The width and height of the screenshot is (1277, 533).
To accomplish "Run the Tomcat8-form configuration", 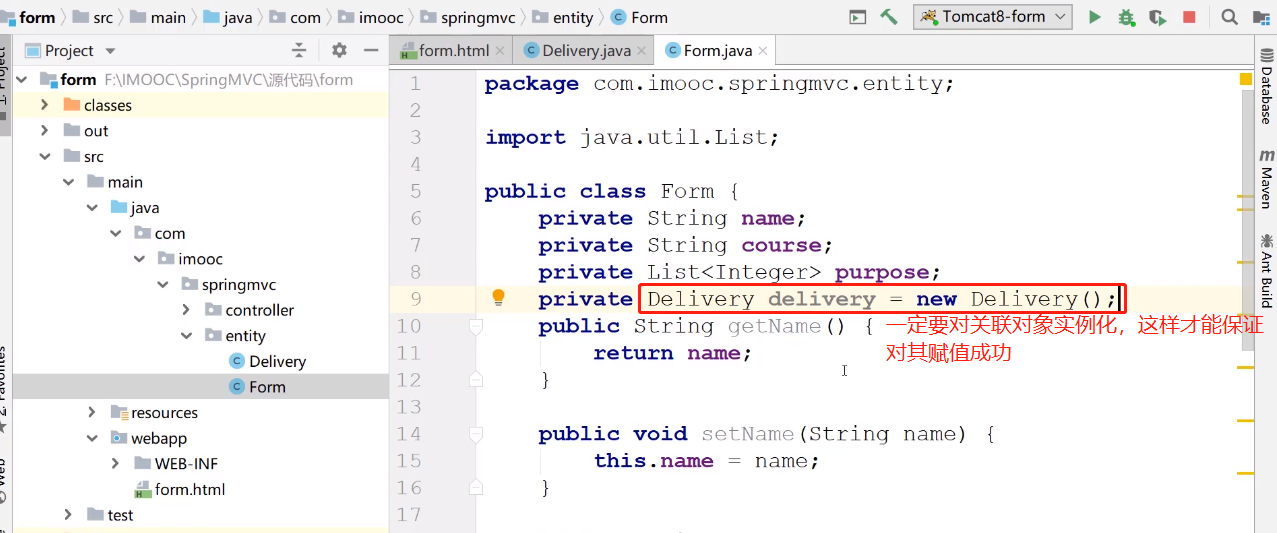I will pos(1095,17).
